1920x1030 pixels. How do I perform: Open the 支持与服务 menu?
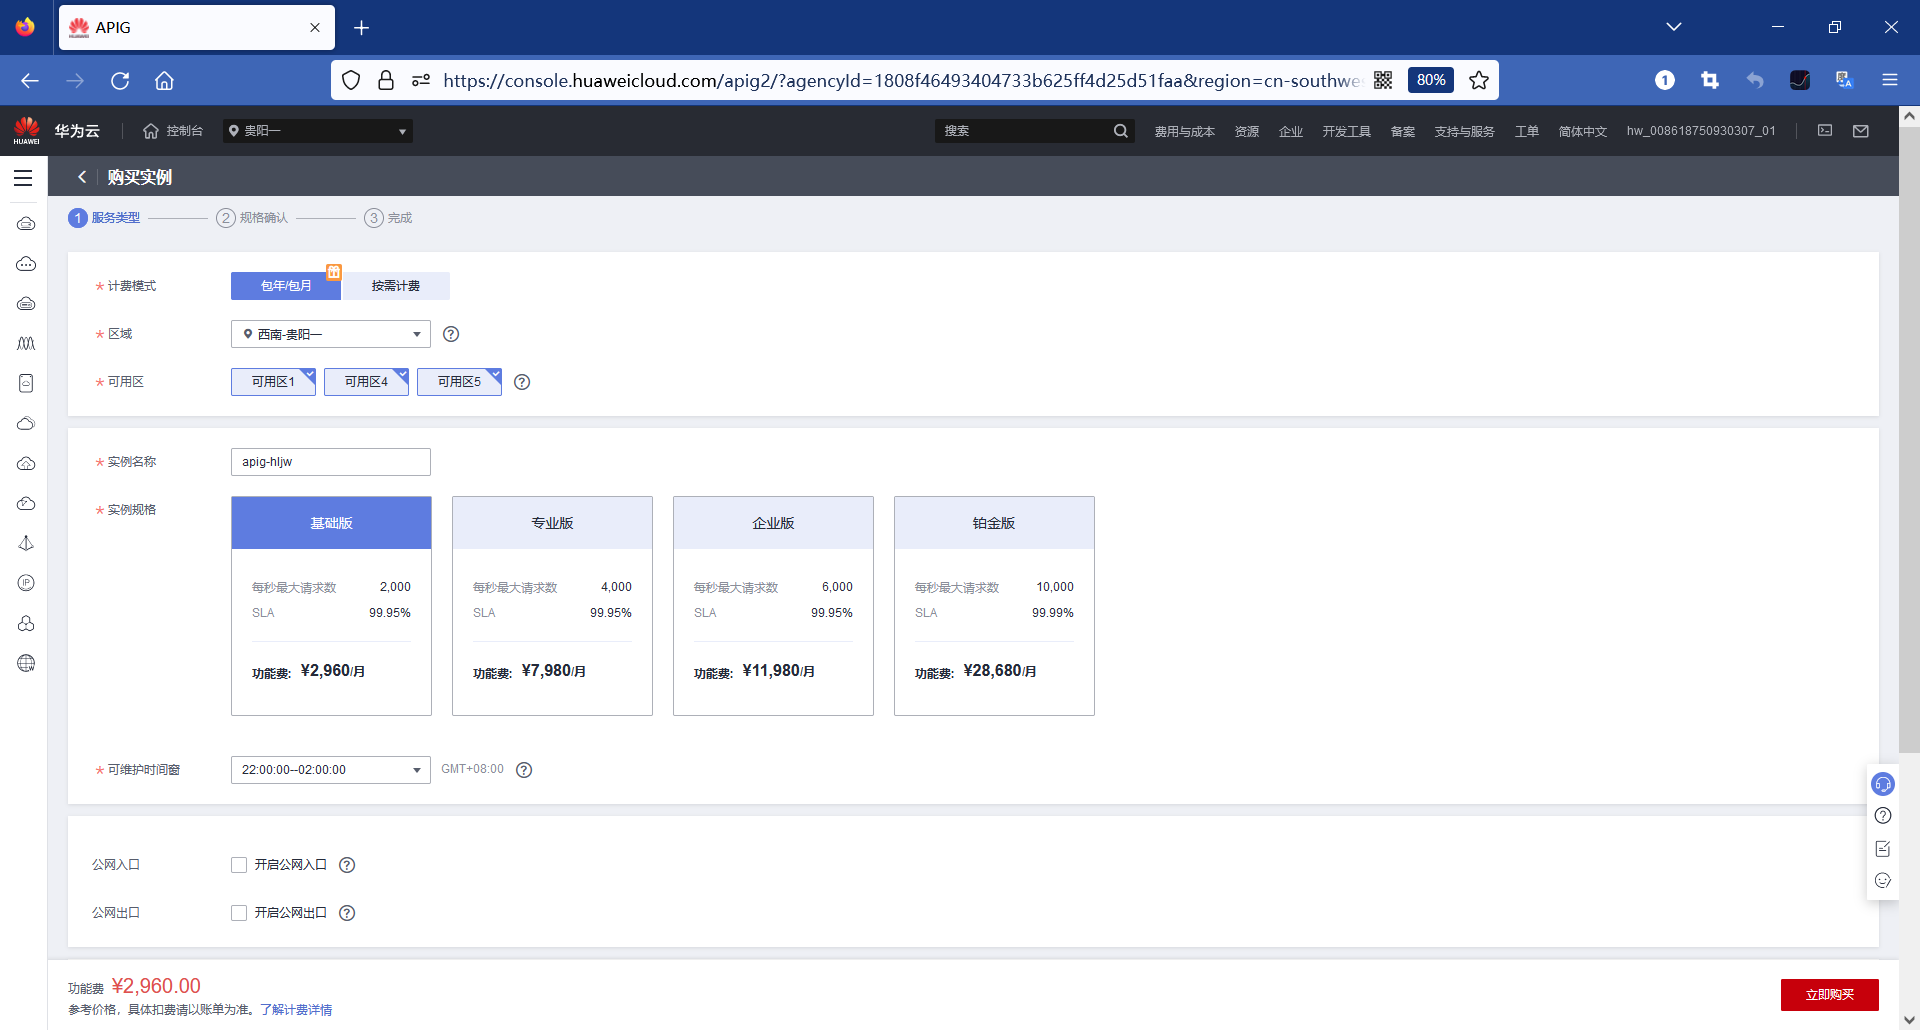(x=1464, y=131)
